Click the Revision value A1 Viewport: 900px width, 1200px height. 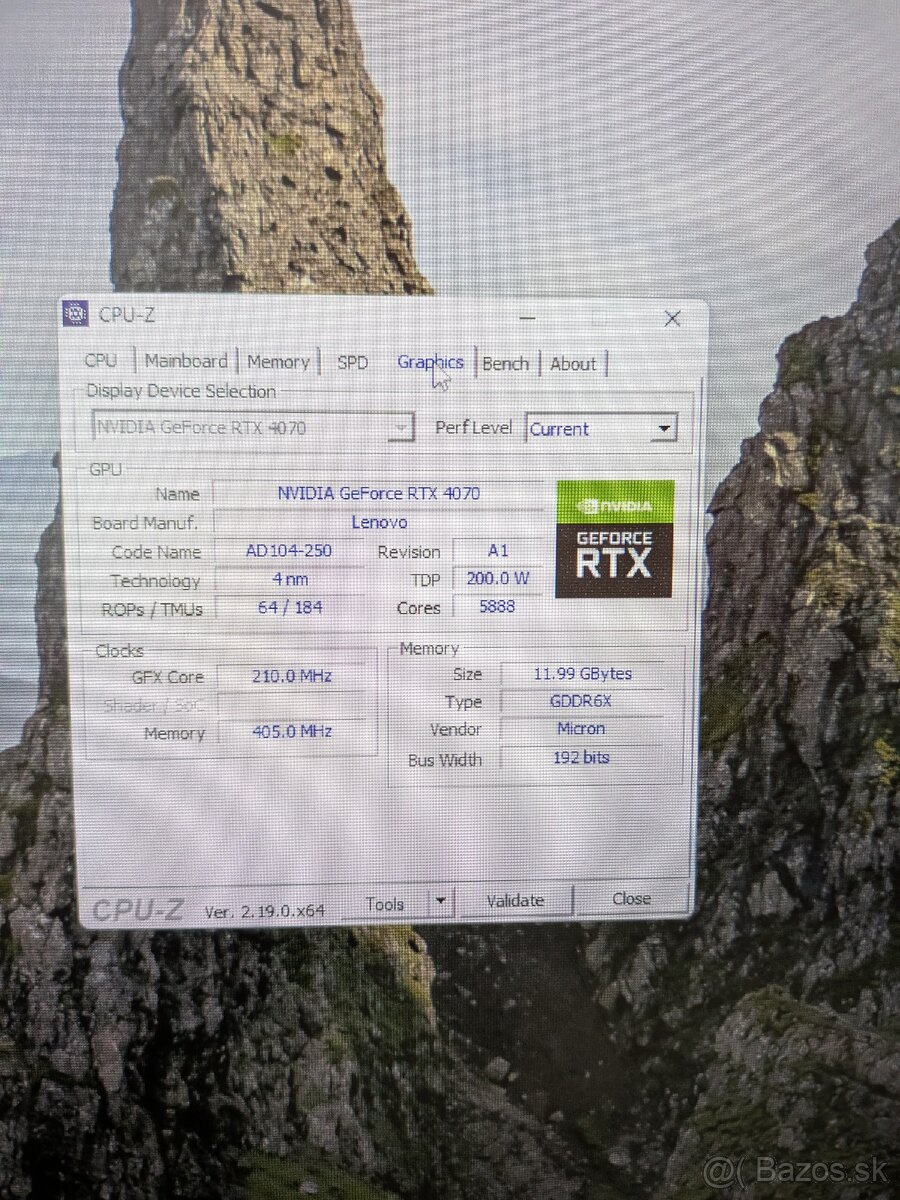pos(497,551)
